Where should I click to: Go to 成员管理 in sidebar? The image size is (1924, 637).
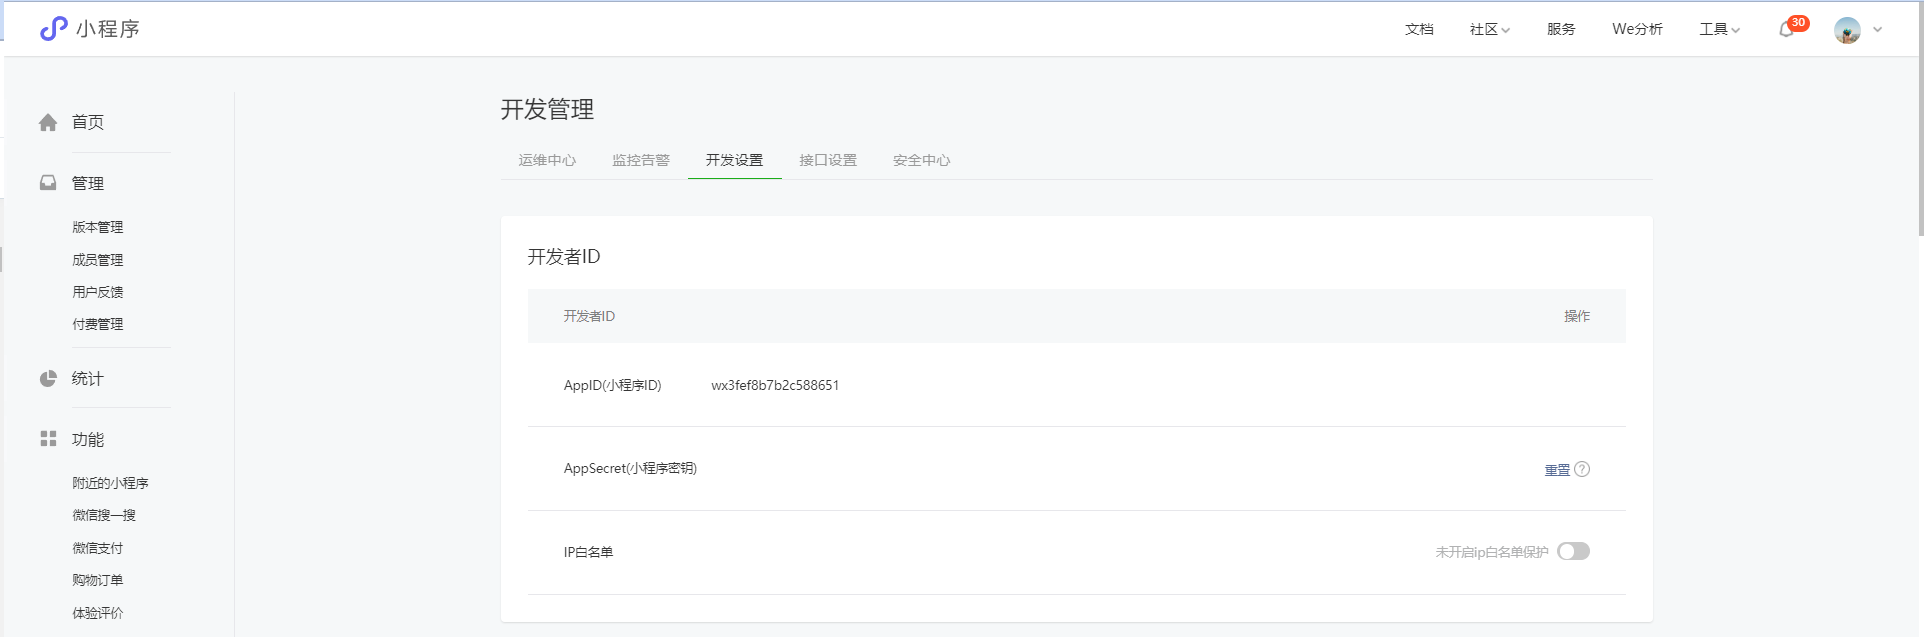point(98,260)
